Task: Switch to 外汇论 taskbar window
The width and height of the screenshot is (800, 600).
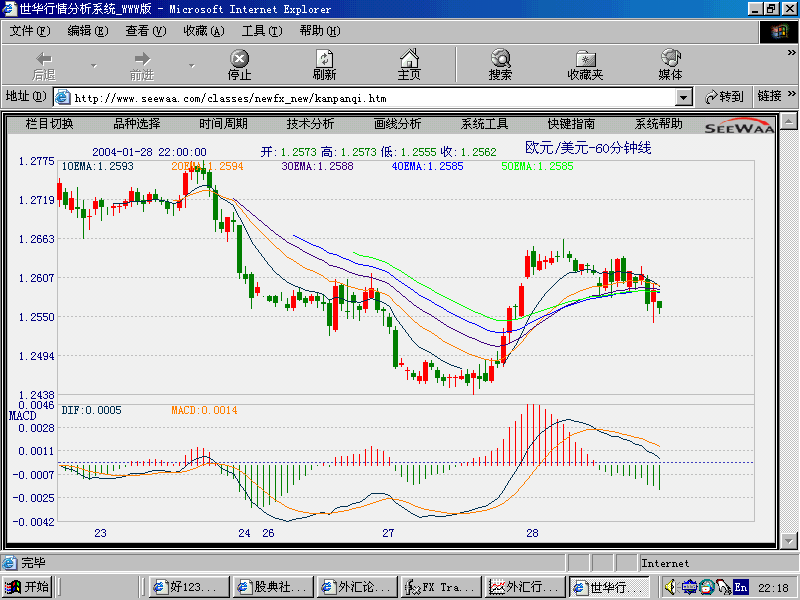Action: (x=357, y=587)
